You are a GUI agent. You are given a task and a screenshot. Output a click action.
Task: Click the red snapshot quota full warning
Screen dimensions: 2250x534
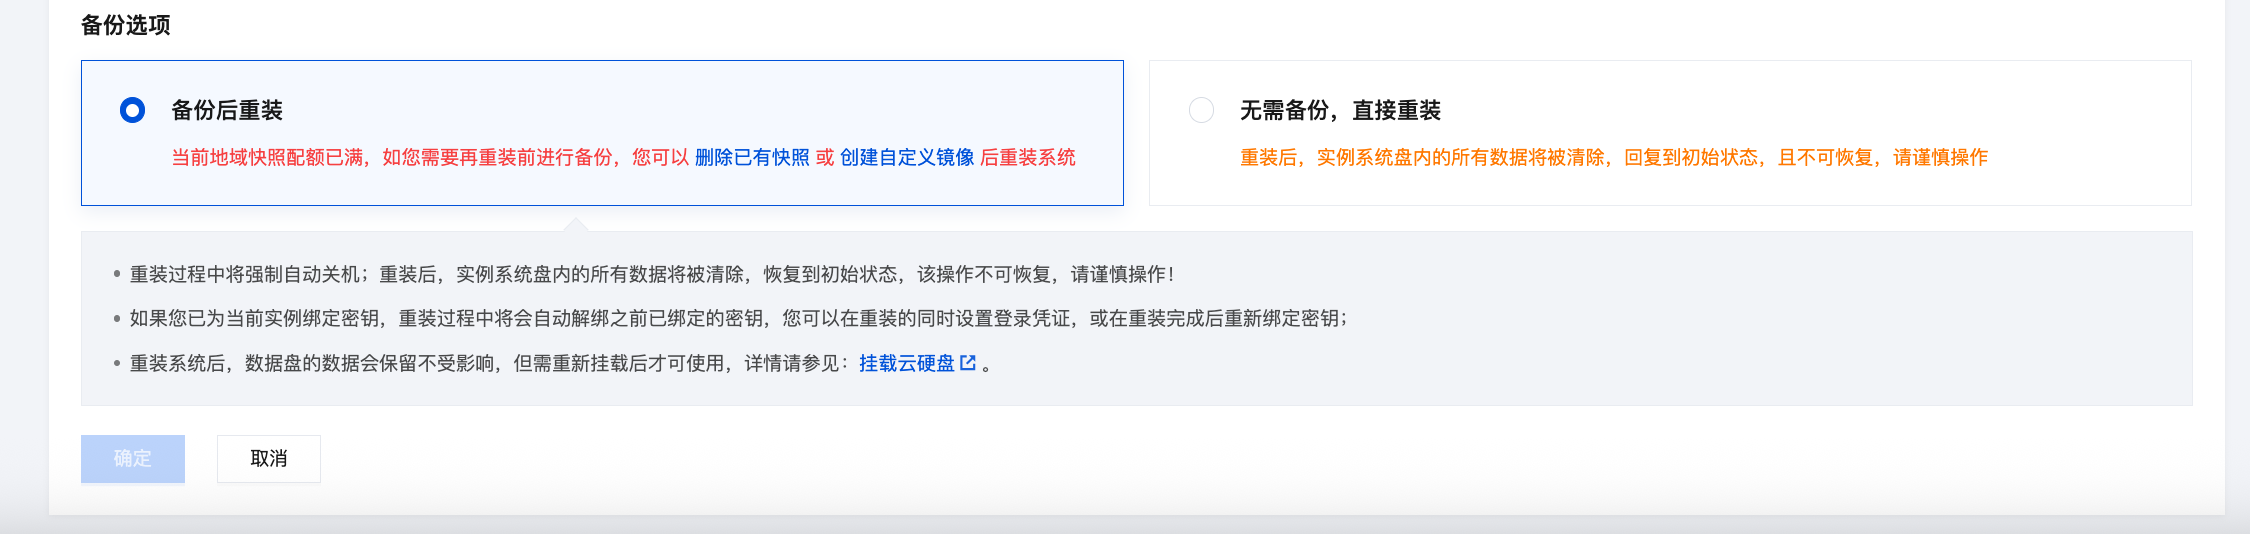[400, 158]
